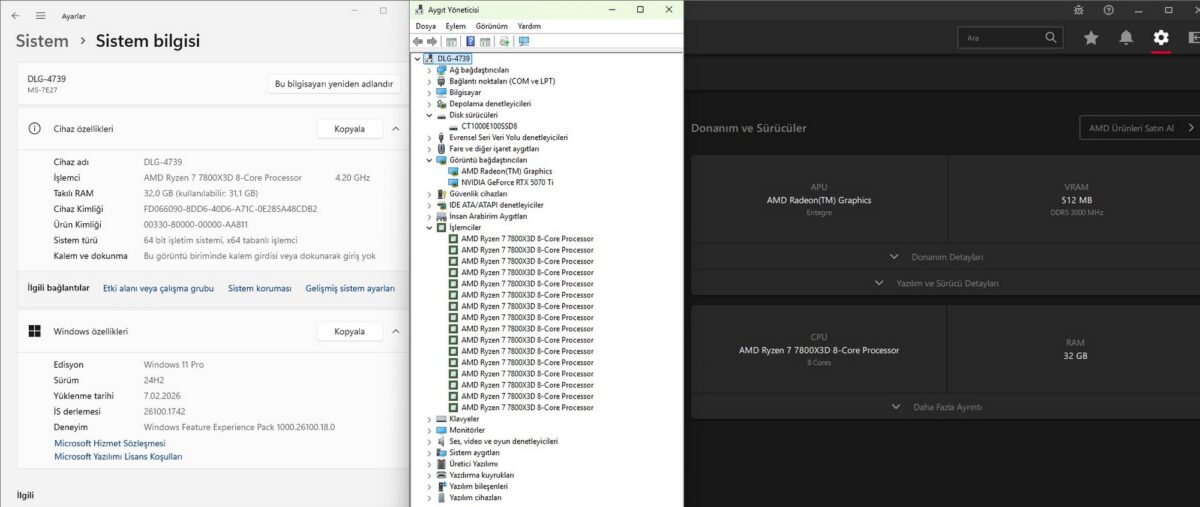1200x507 pixels.
Task: Select Yazılım cihazları in device tree
Action: (476, 498)
